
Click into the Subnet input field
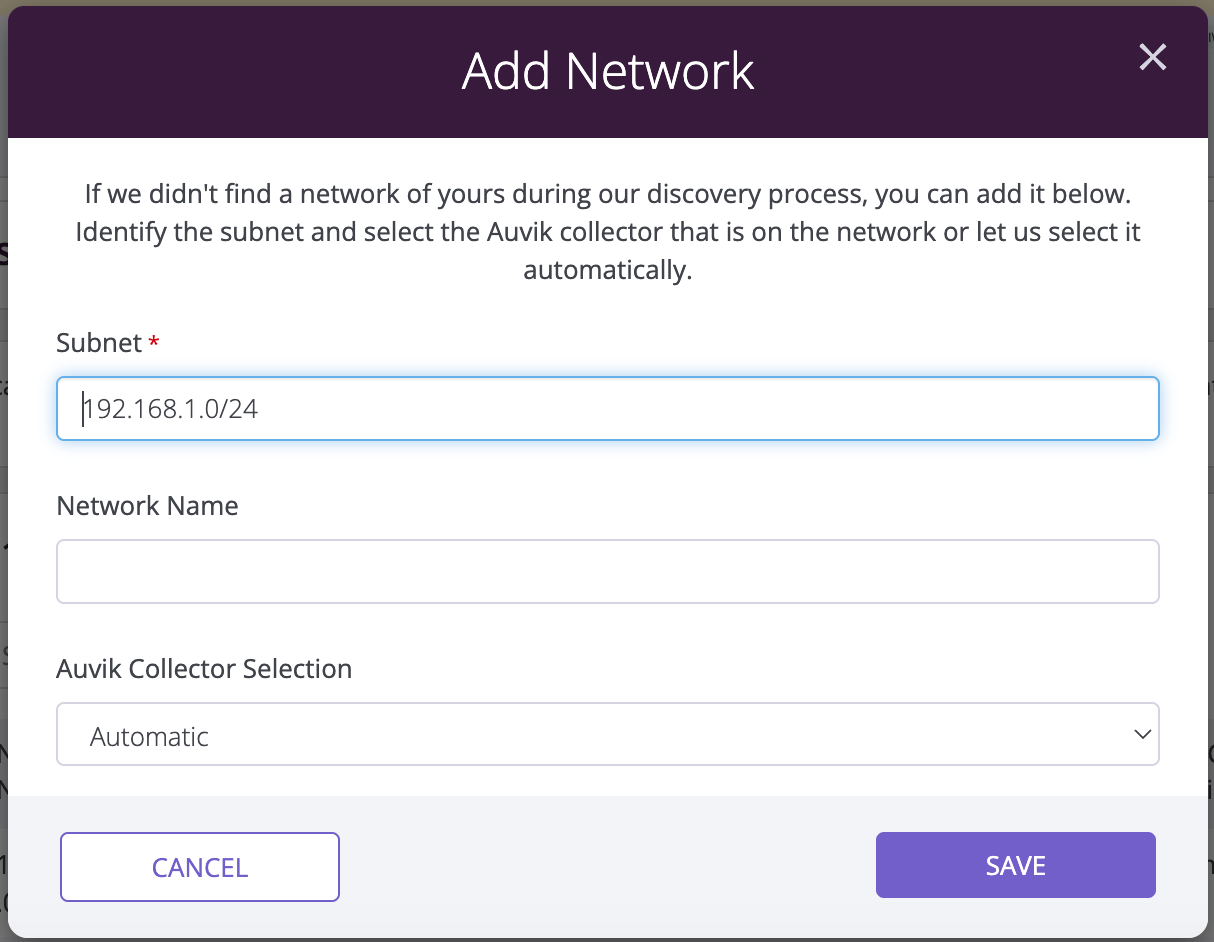(x=606, y=408)
